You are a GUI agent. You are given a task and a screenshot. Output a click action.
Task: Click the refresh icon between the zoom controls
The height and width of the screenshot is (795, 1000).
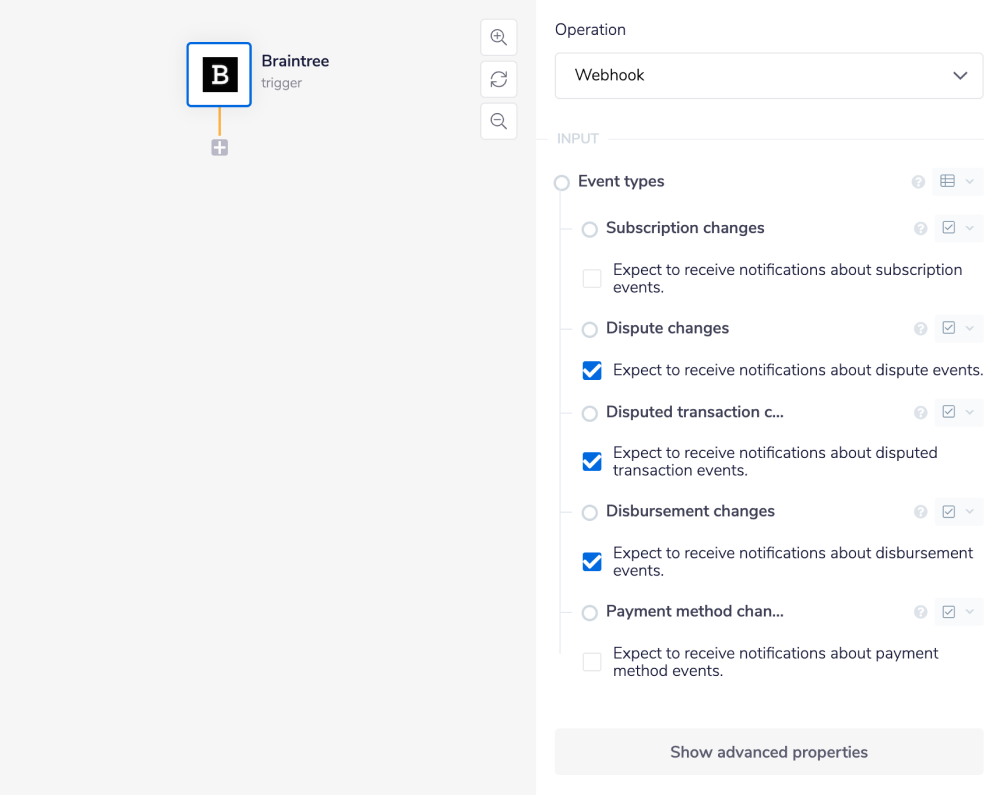[x=498, y=79]
